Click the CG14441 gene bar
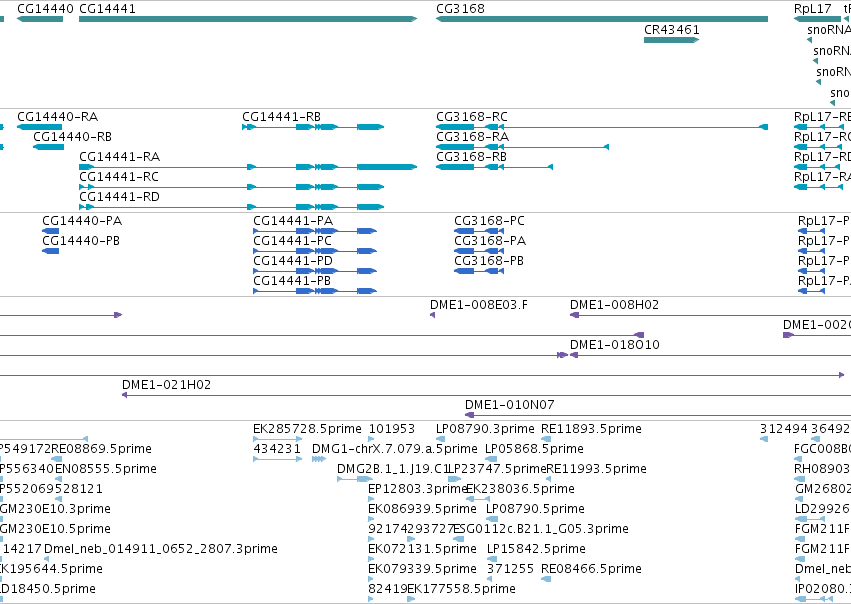851x604 pixels. [x=248, y=19]
